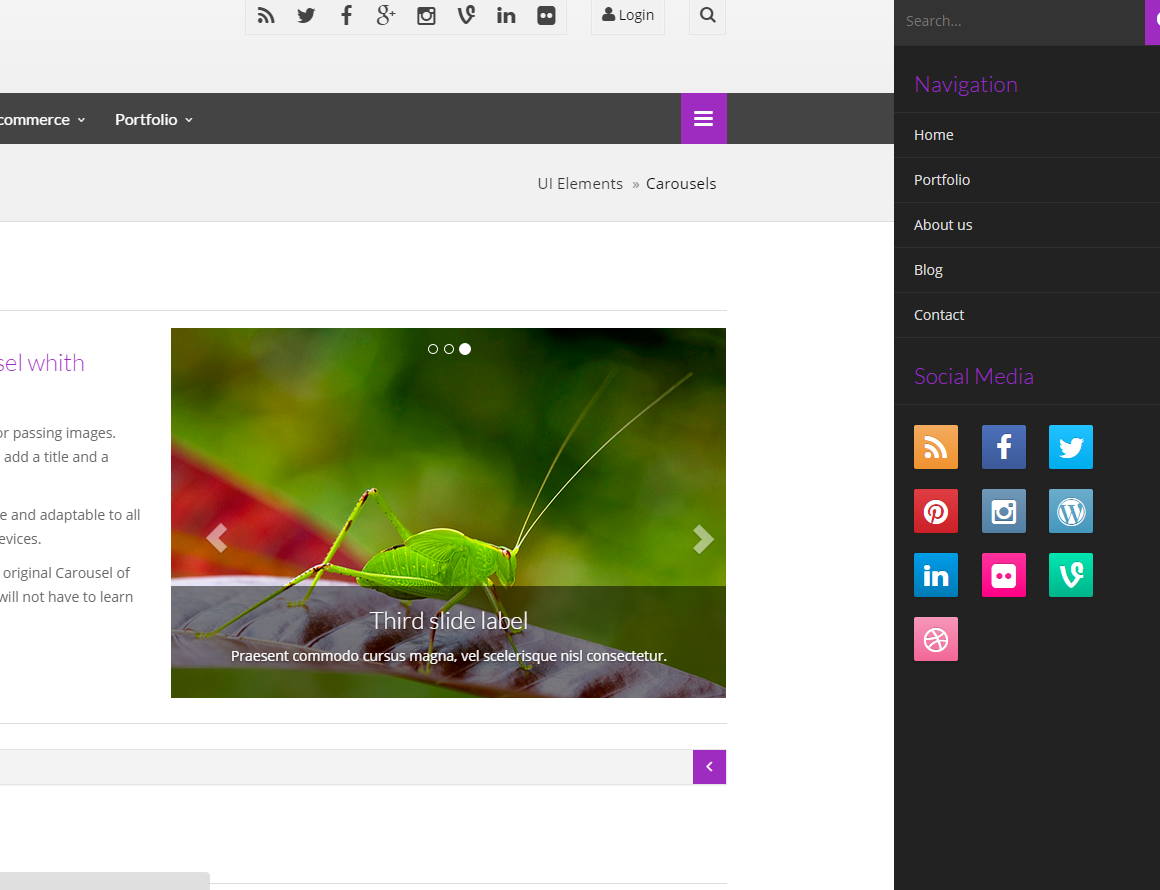The width and height of the screenshot is (1160, 890).
Task: Expand the Portfolio dropdown in navbar
Action: 153,120
